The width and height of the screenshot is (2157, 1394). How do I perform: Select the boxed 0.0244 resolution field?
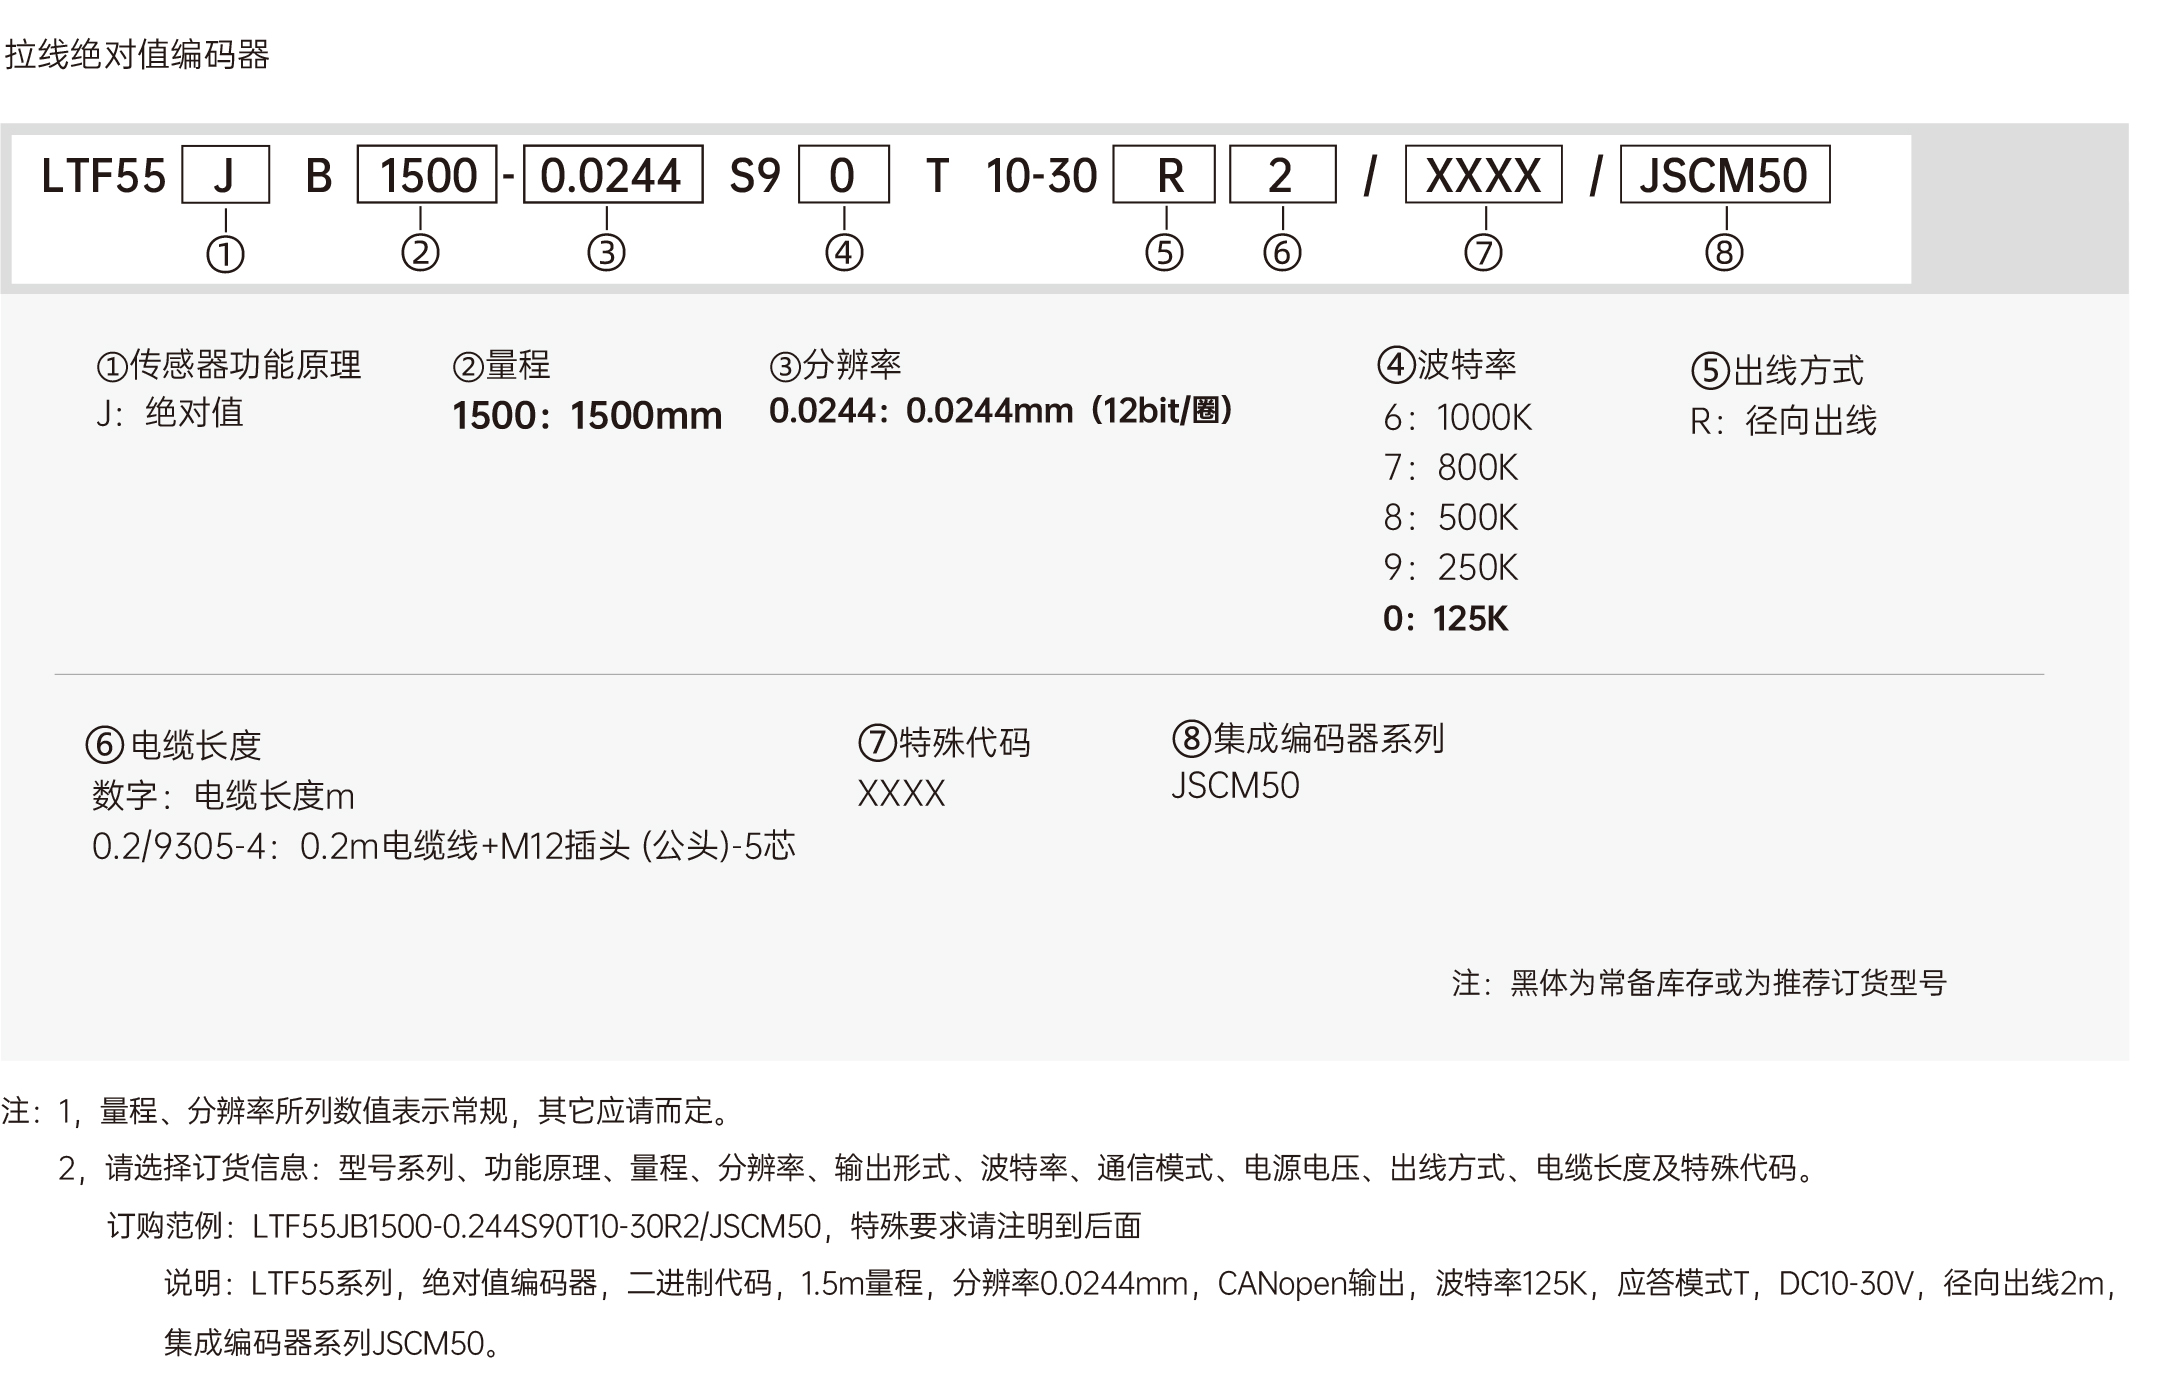[x=613, y=175]
